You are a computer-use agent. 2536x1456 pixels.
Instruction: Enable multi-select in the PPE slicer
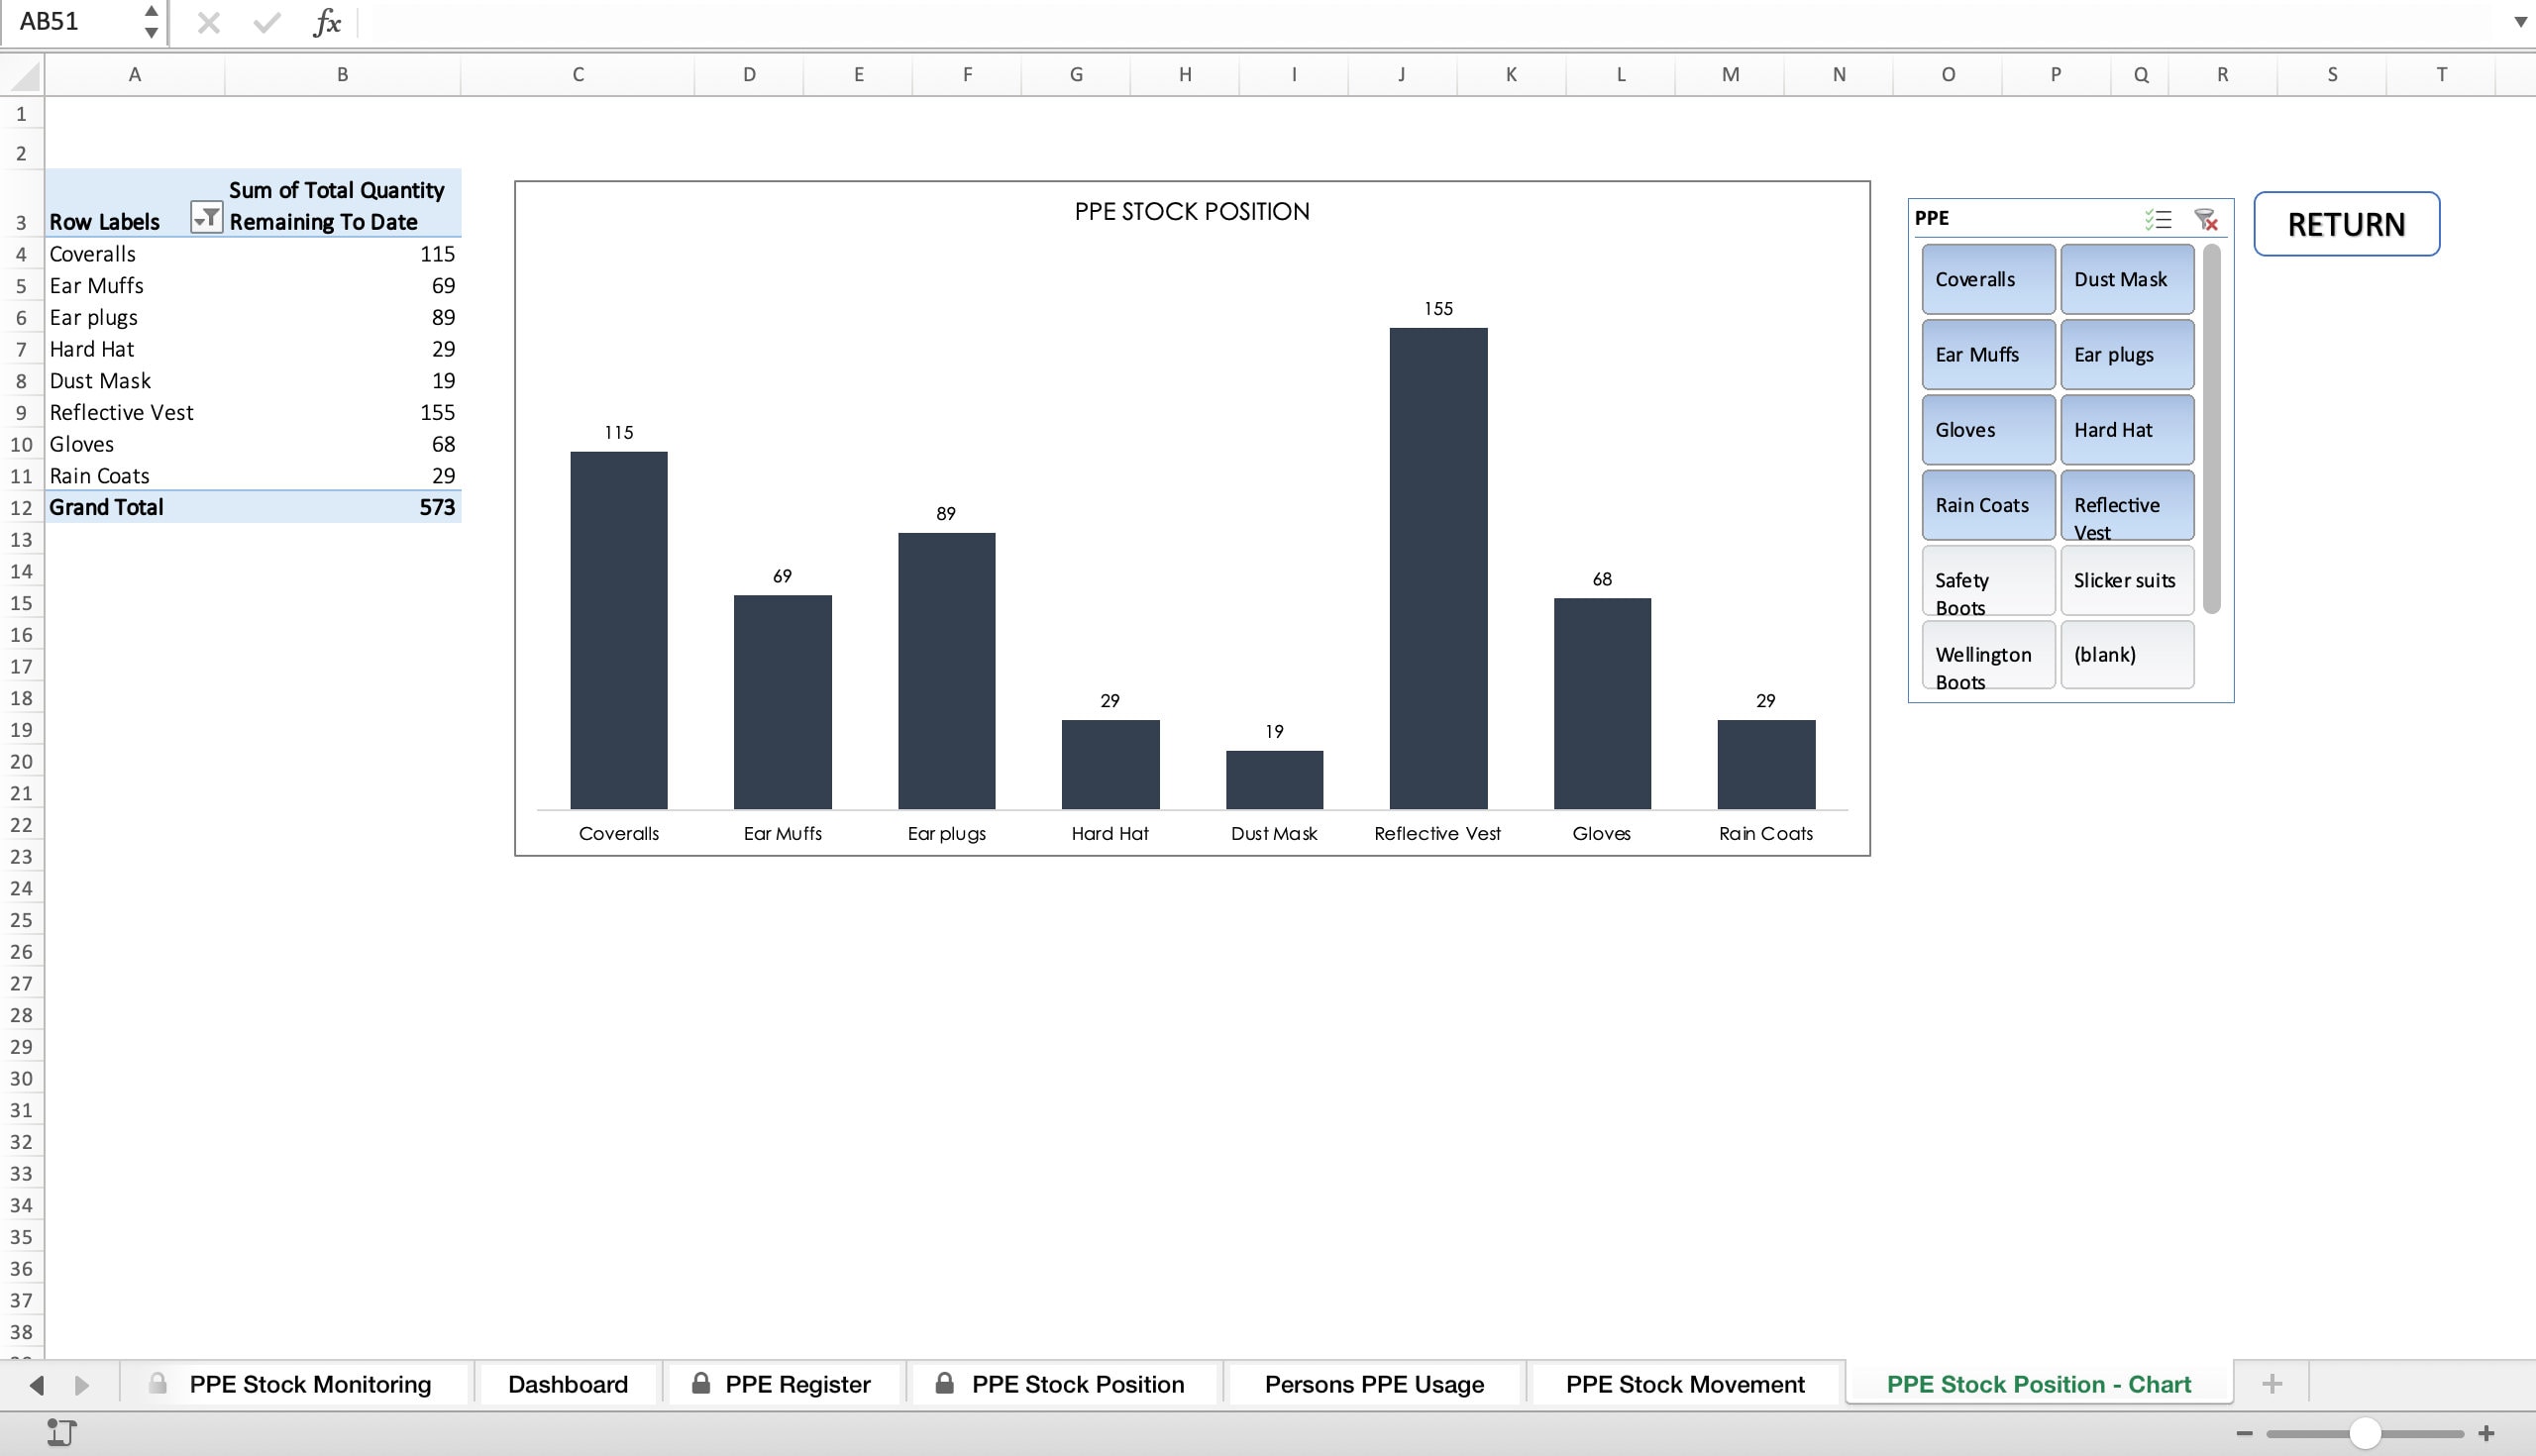coord(2159,218)
